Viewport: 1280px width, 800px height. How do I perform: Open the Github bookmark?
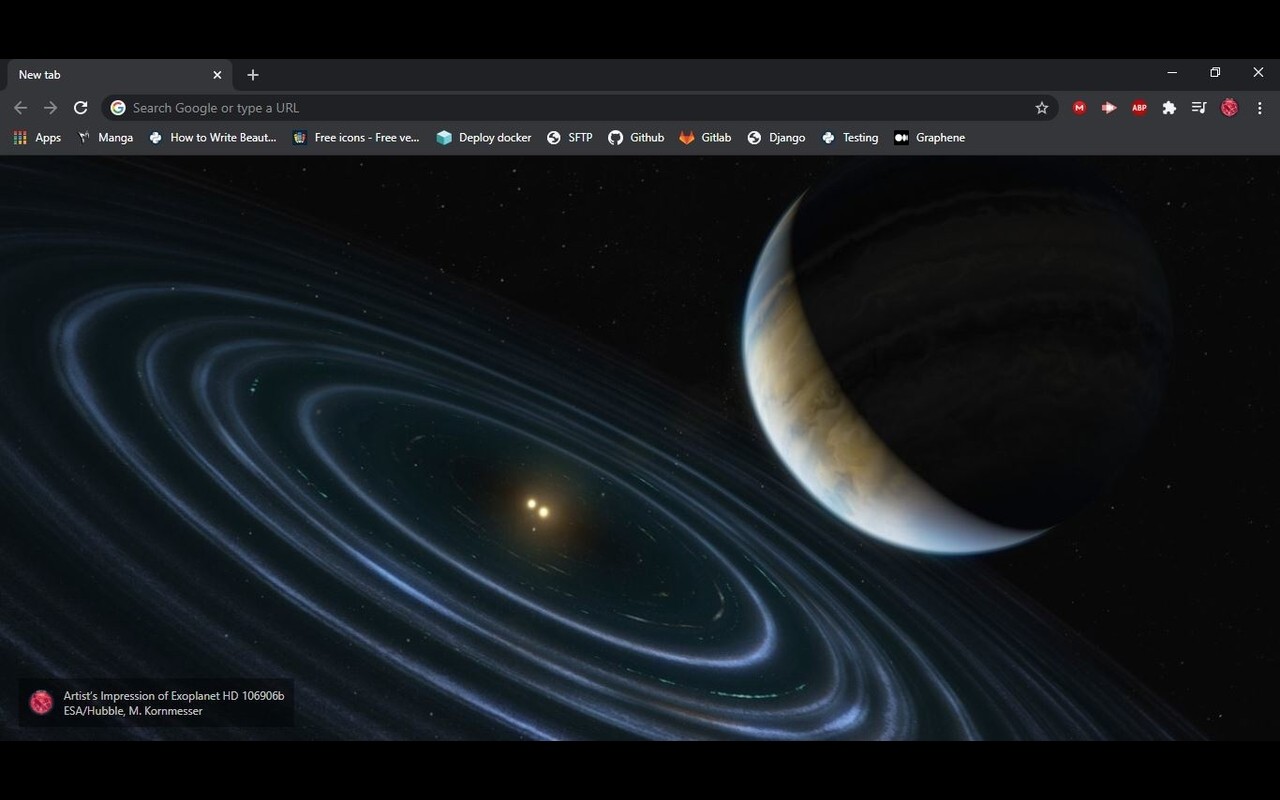pyautogui.click(x=636, y=138)
